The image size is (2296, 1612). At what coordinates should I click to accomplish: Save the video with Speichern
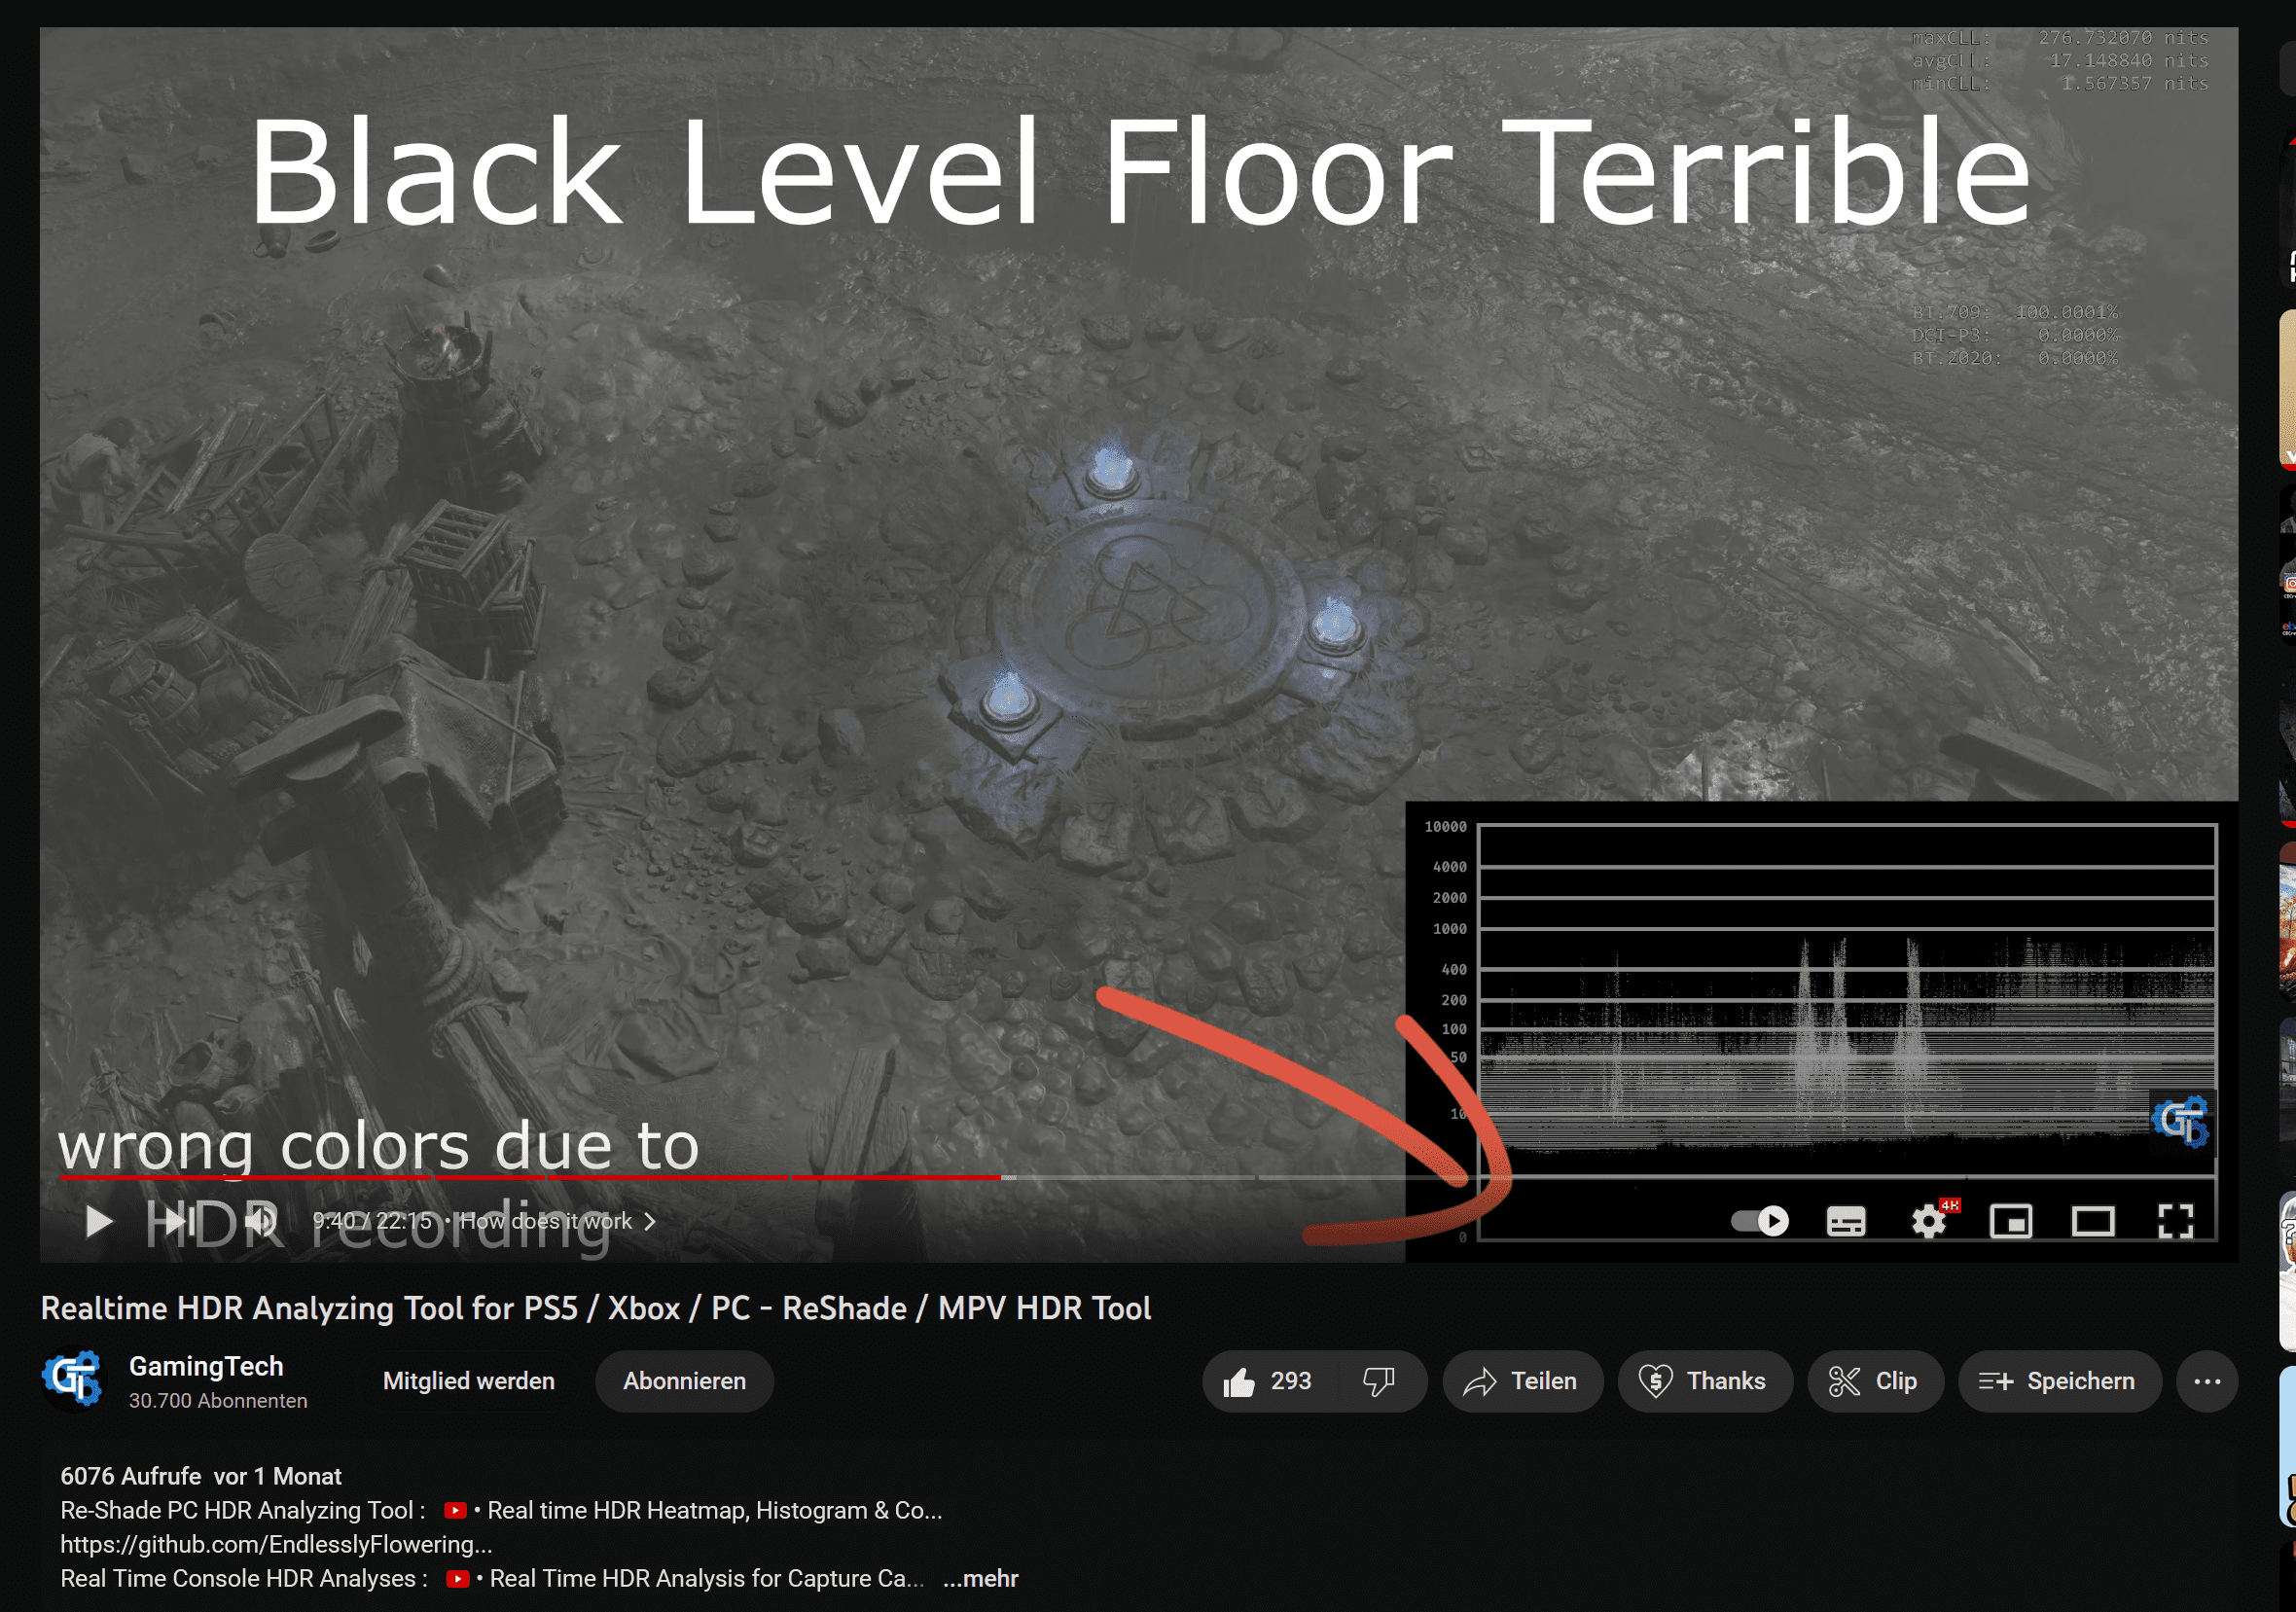click(2060, 1381)
